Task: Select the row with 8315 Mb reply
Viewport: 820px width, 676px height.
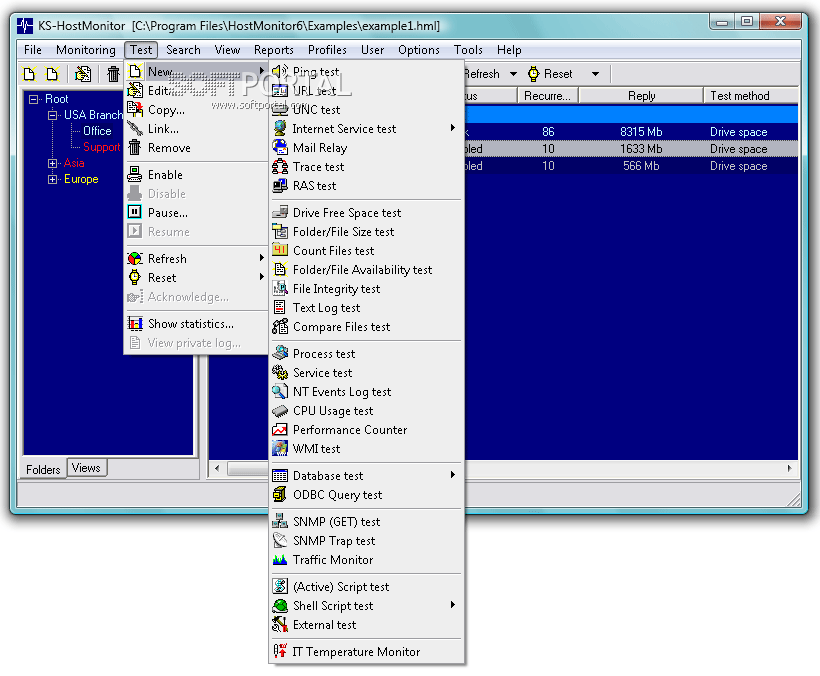Action: pyautogui.click(x=631, y=132)
